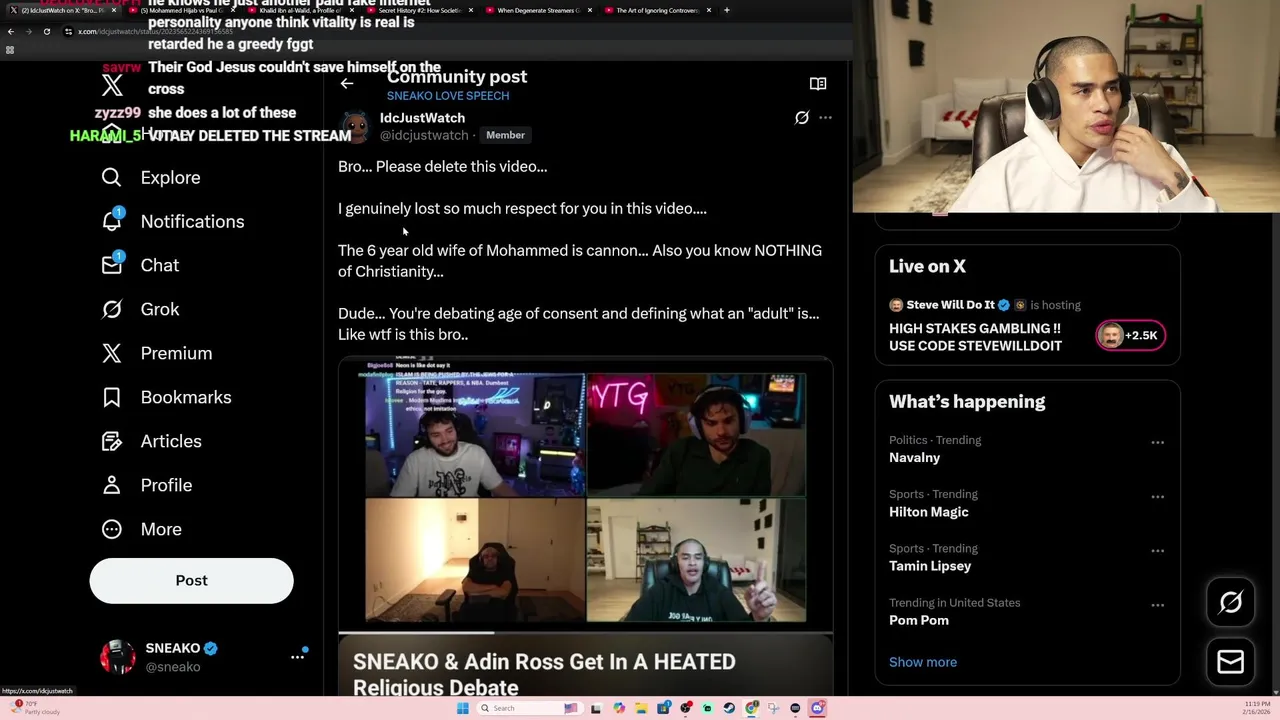Click the browser forward button
The height and width of the screenshot is (720, 1280).
28,31
